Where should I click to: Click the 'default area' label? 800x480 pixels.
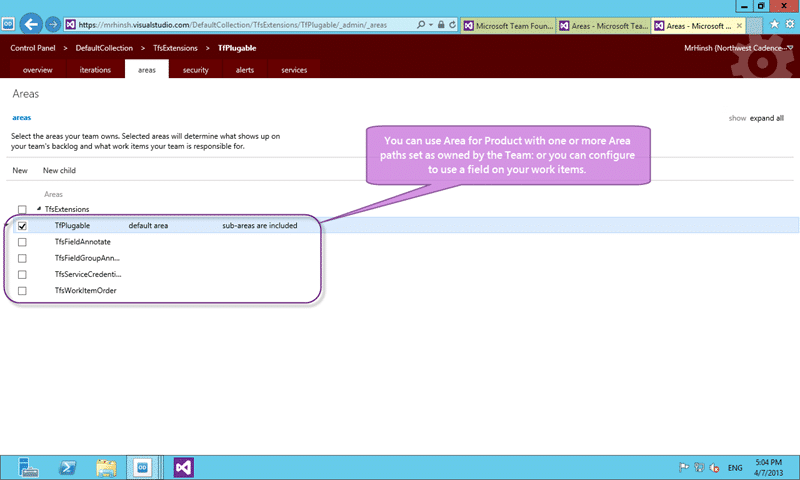click(x=148, y=225)
